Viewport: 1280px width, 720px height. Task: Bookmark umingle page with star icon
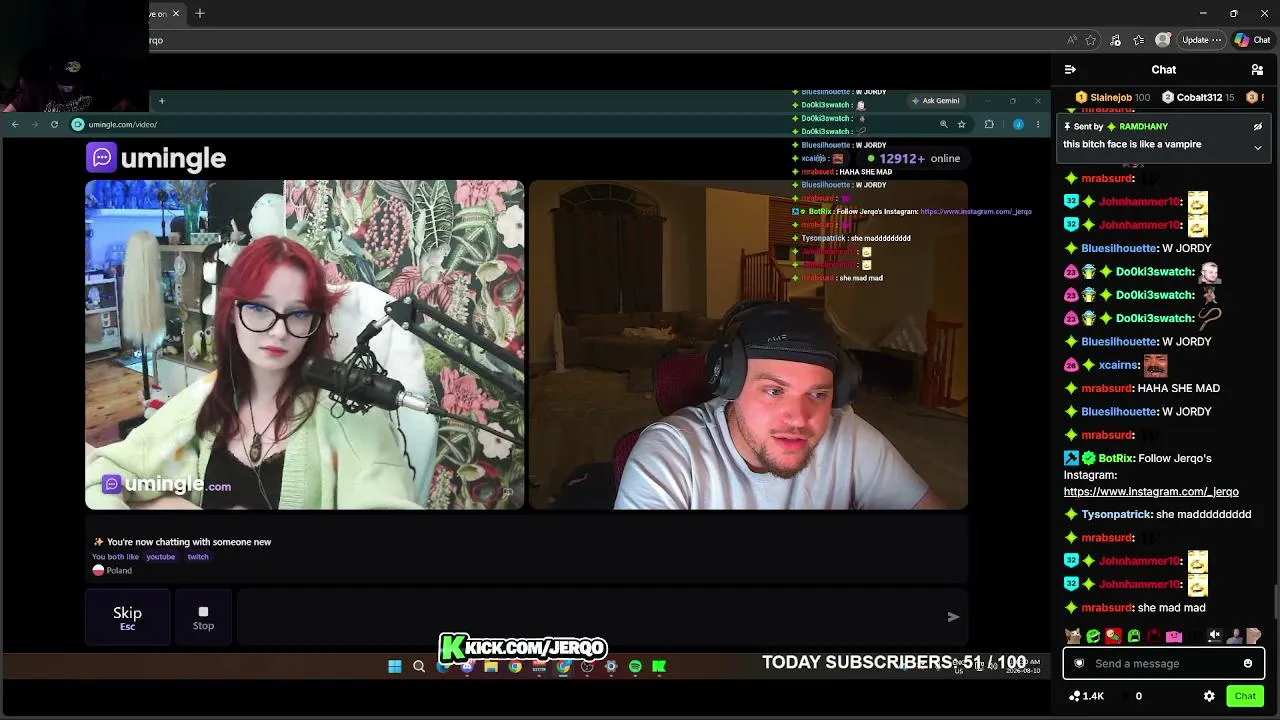coord(962,124)
